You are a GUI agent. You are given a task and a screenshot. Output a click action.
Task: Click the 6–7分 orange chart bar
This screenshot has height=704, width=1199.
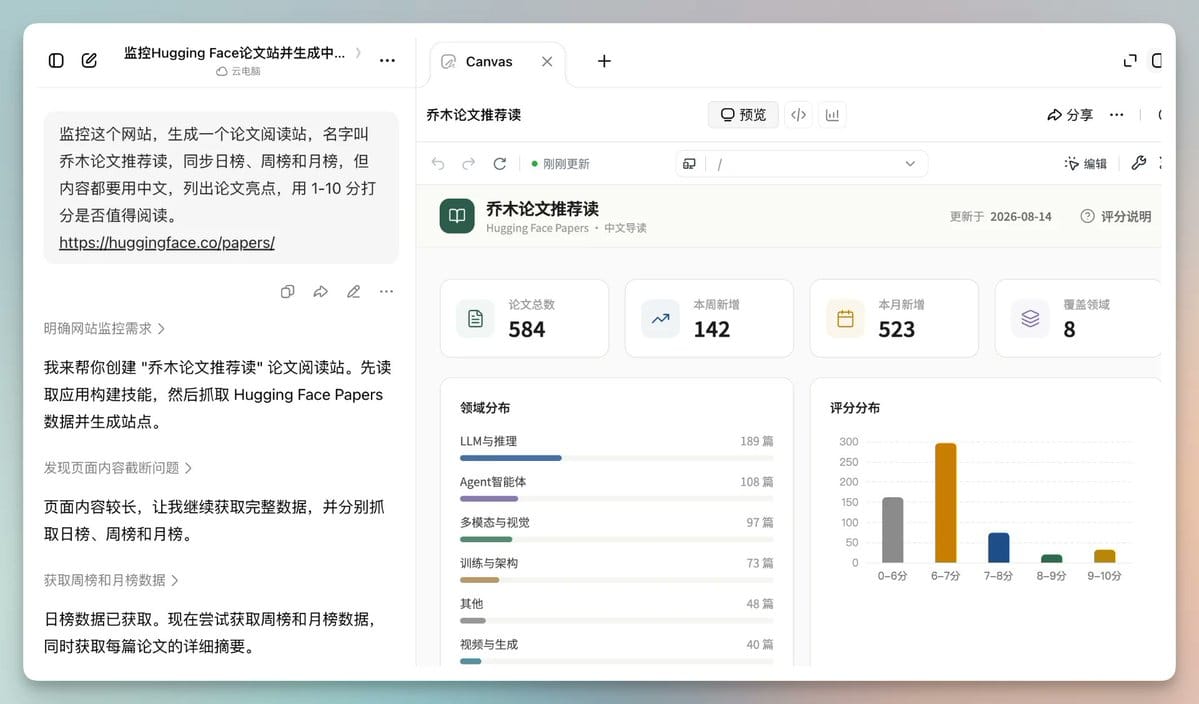[x=946, y=503]
